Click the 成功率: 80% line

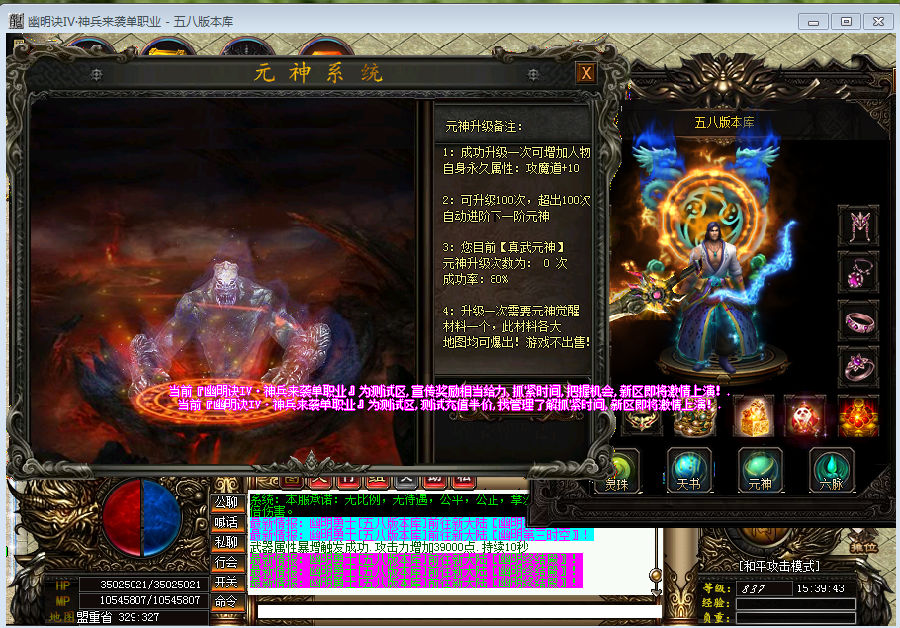coord(475,279)
